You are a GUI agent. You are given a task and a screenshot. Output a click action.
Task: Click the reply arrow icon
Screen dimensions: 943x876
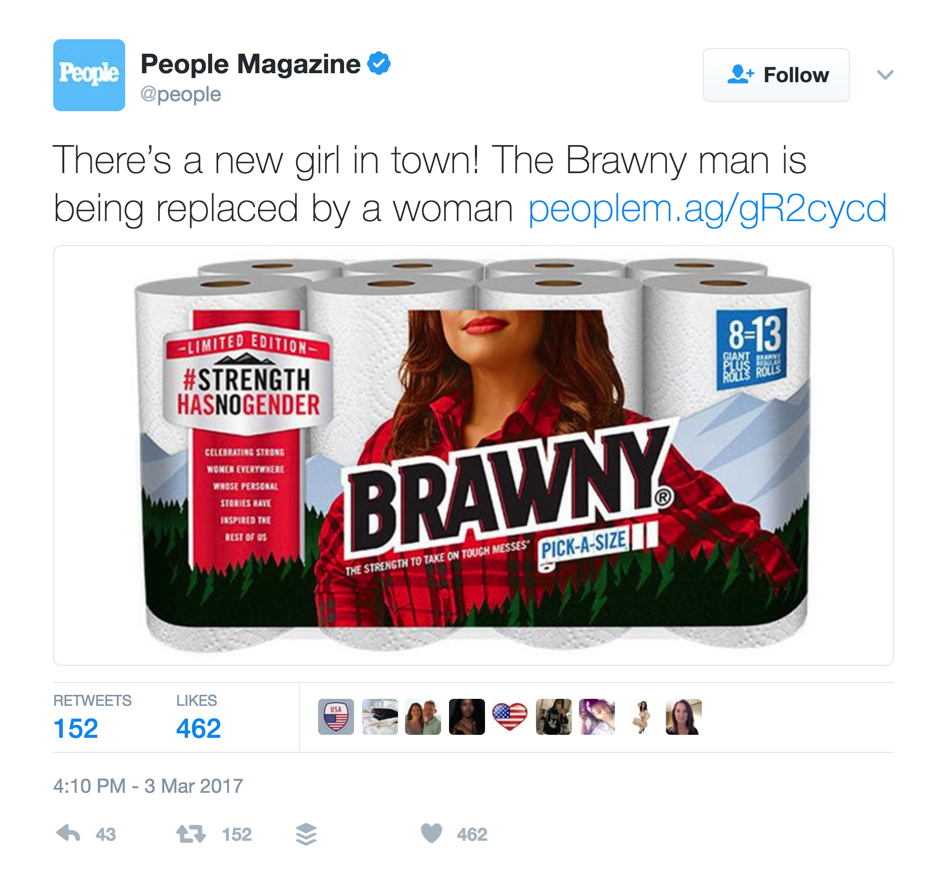68,834
